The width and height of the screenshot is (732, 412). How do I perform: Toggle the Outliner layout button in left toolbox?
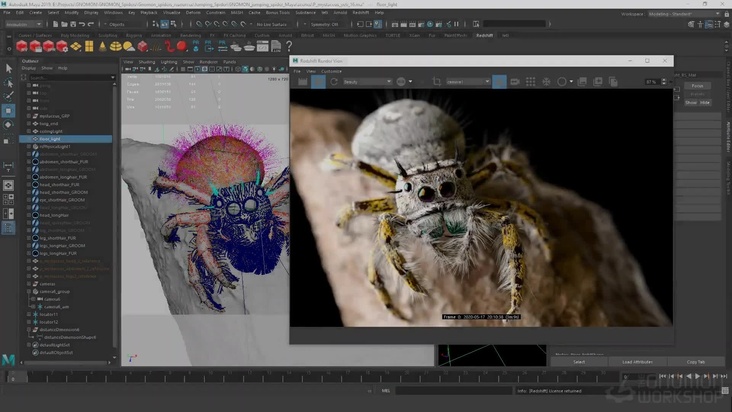(8, 228)
